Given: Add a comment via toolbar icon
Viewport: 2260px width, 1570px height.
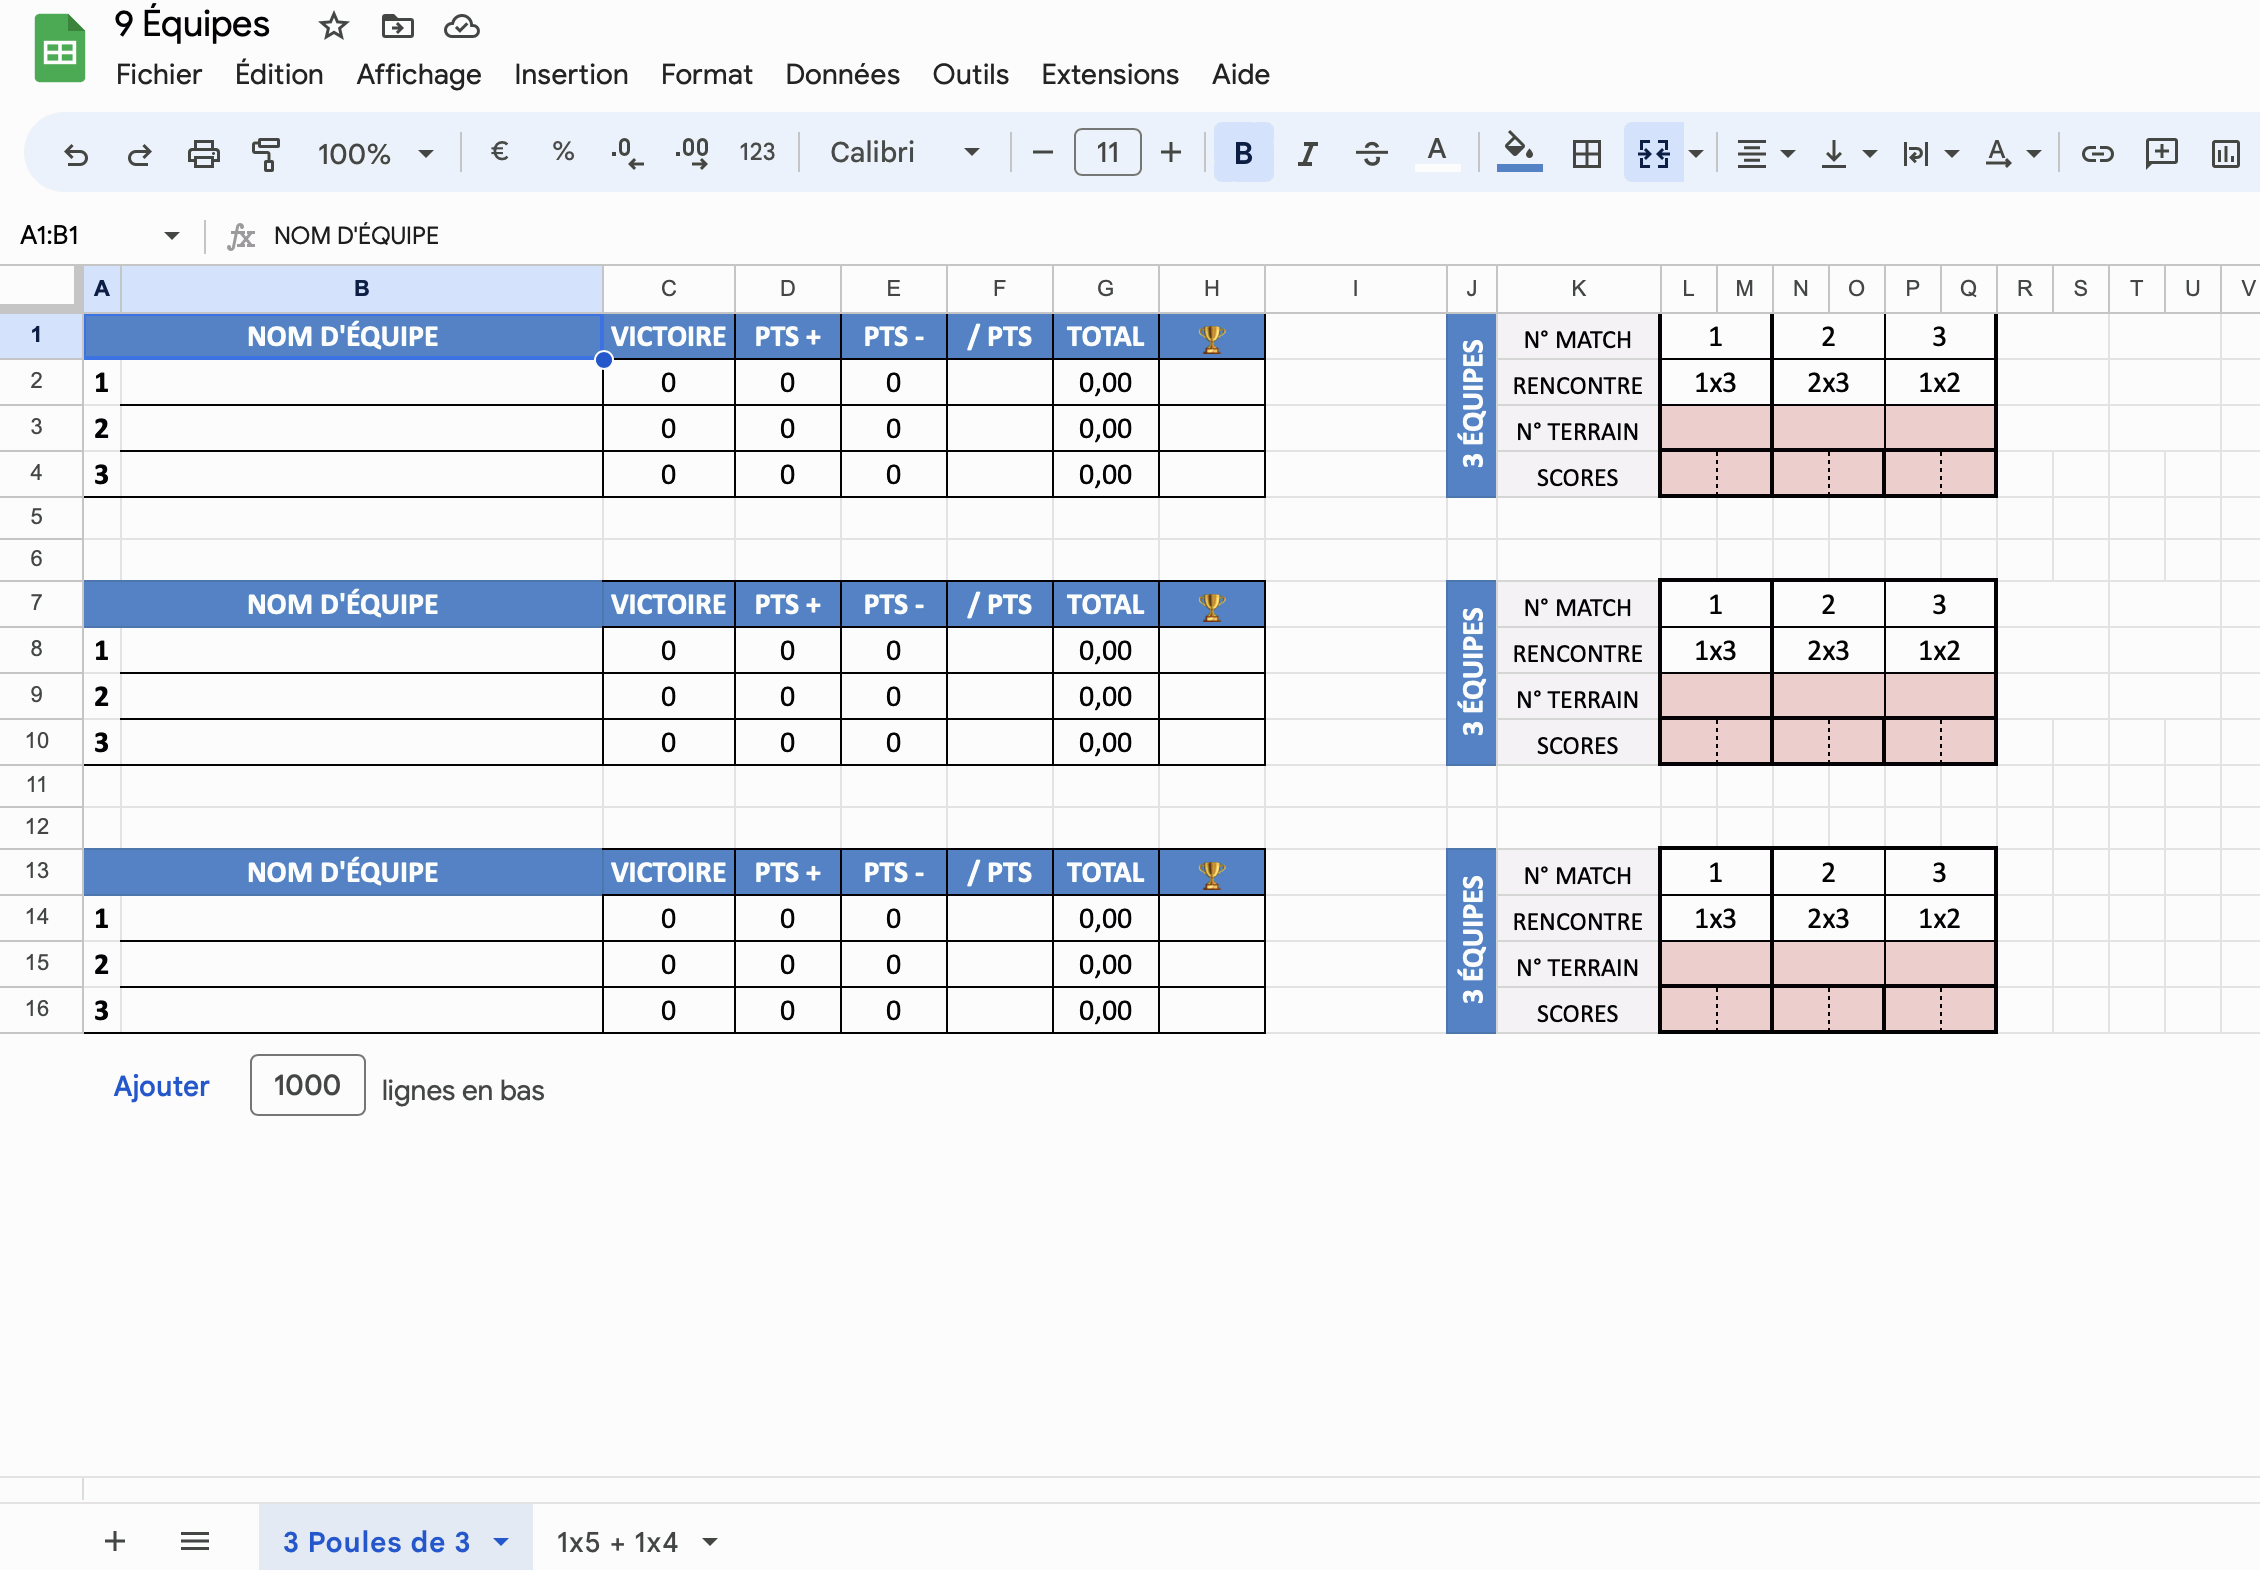Looking at the screenshot, I should (x=2161, y=153).
